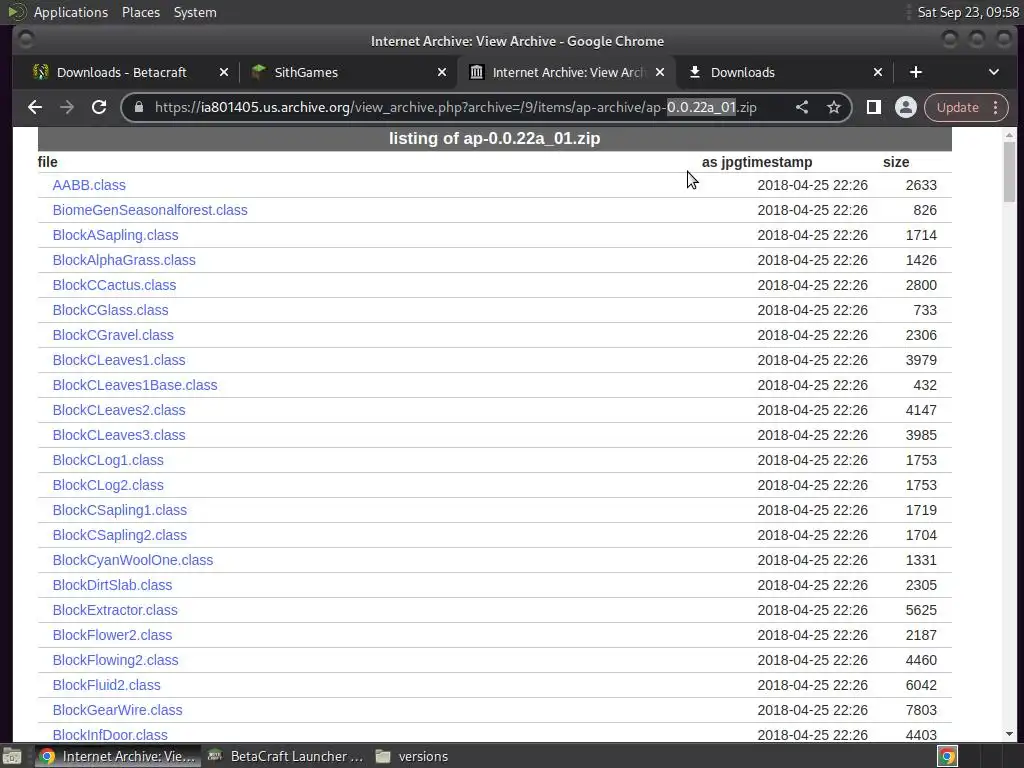Click the 'listing of ap-0.0.22a_01.zip' heading
Screen dimensions: 1024x768
(x=494, y=138)
